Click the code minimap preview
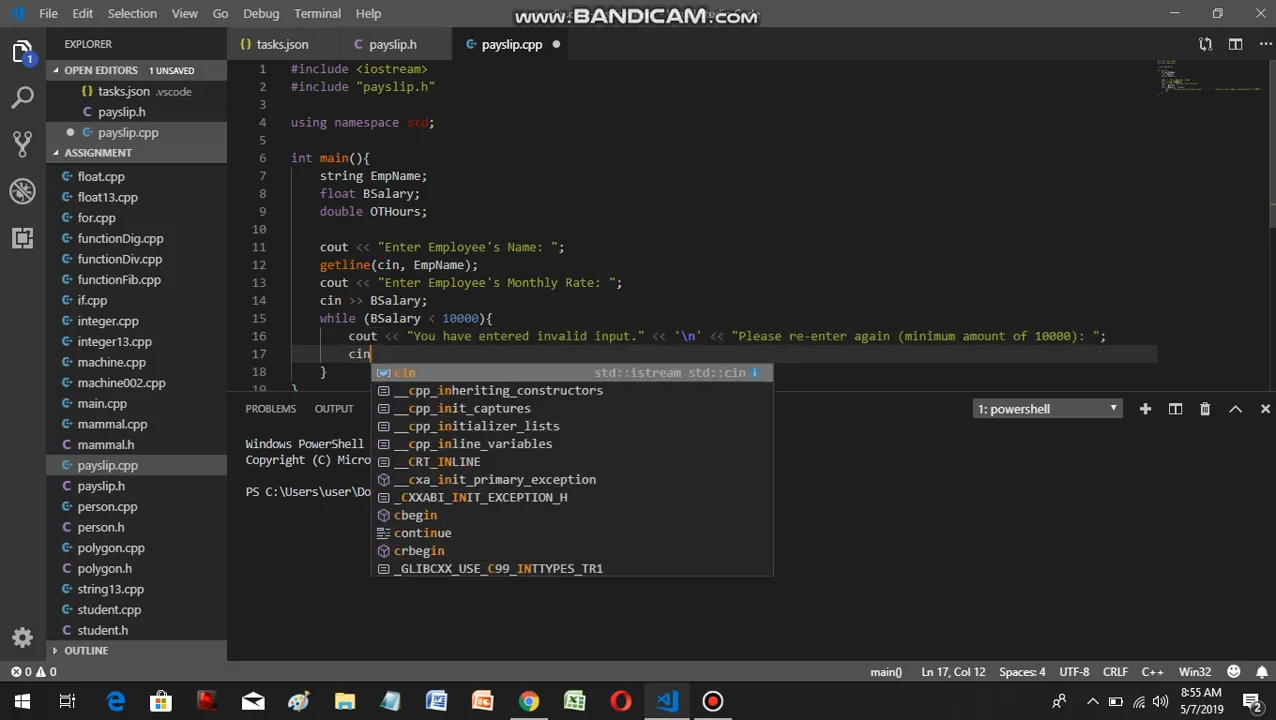 click(1210, 76)
